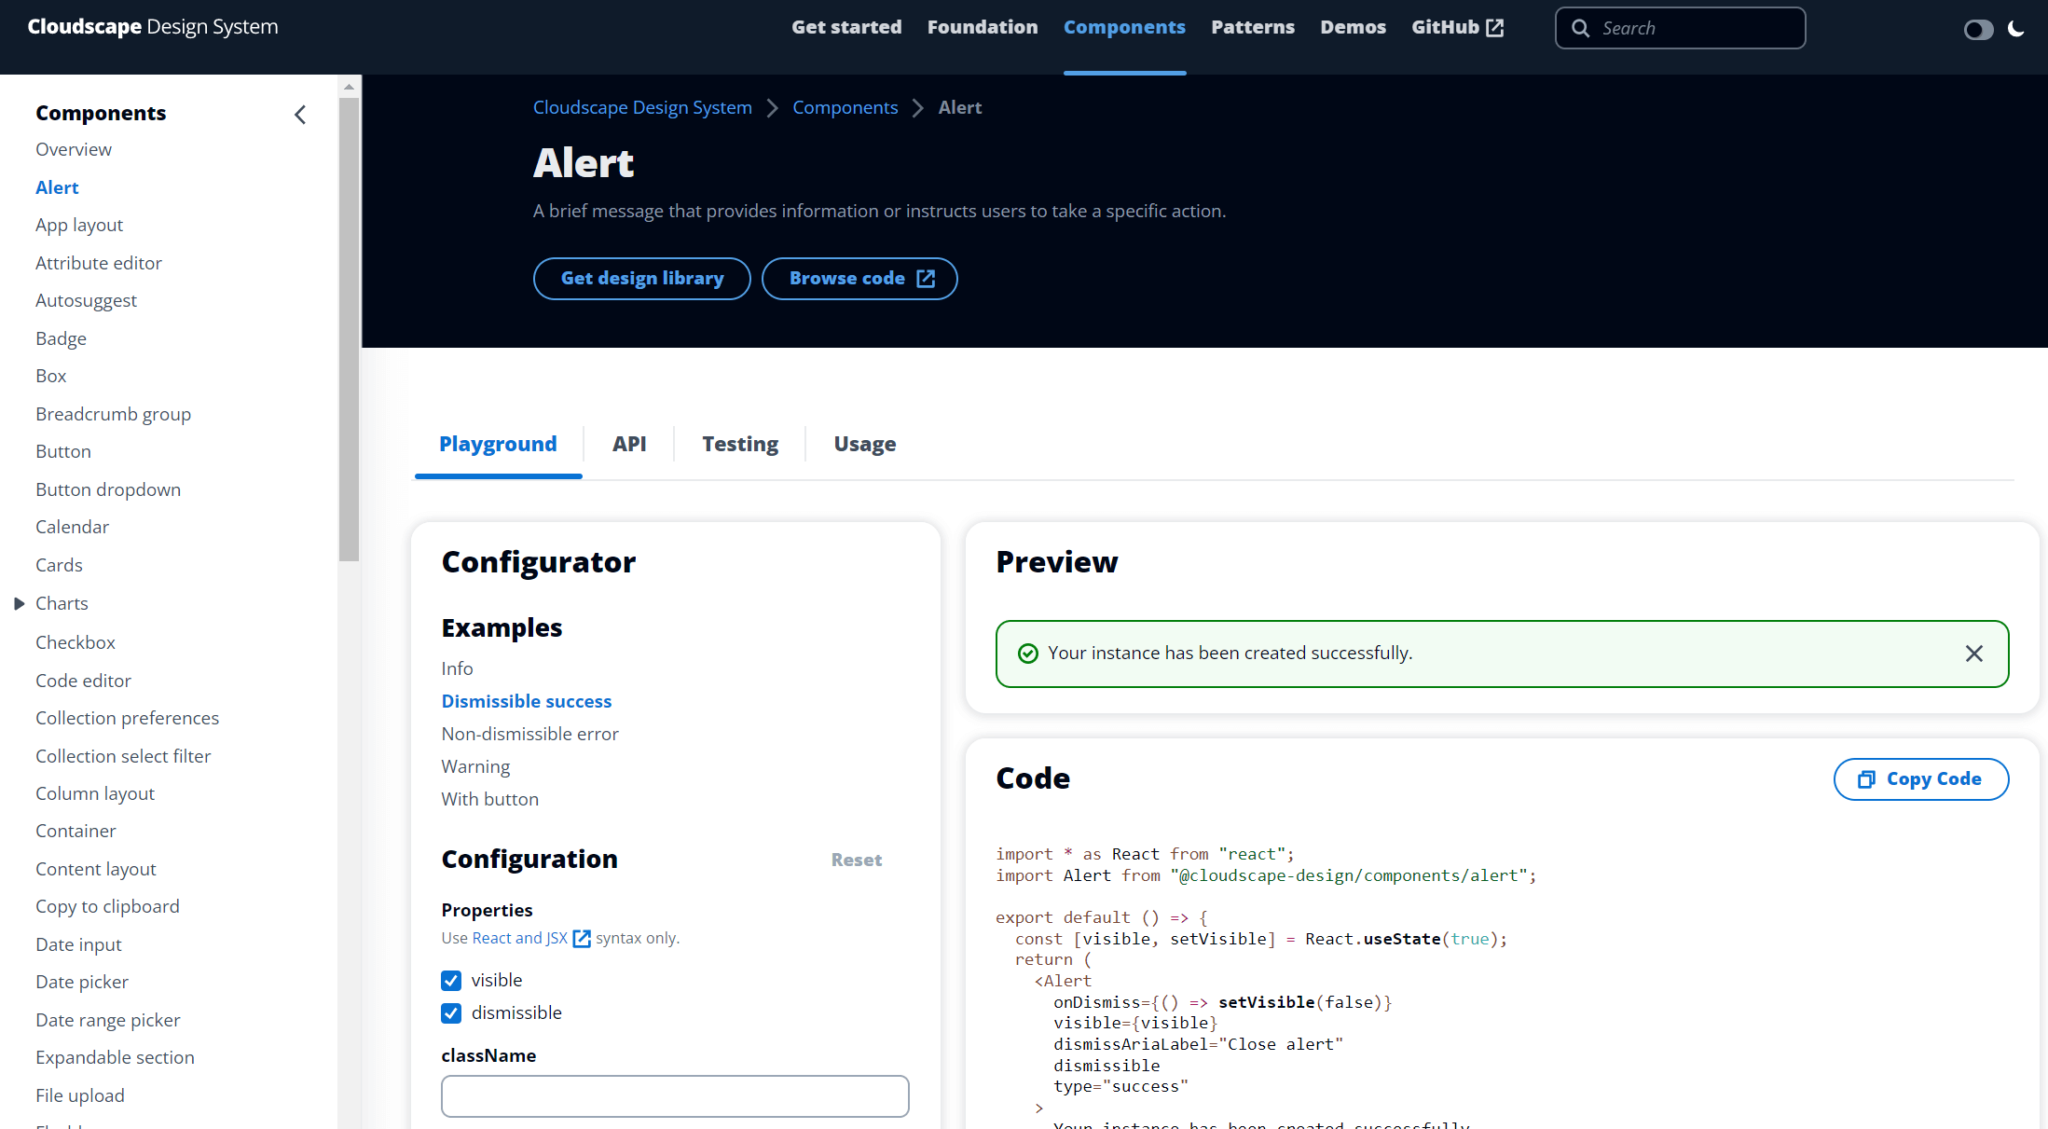Collapse the Components side navigation chevron

click(x=300, y=115)
